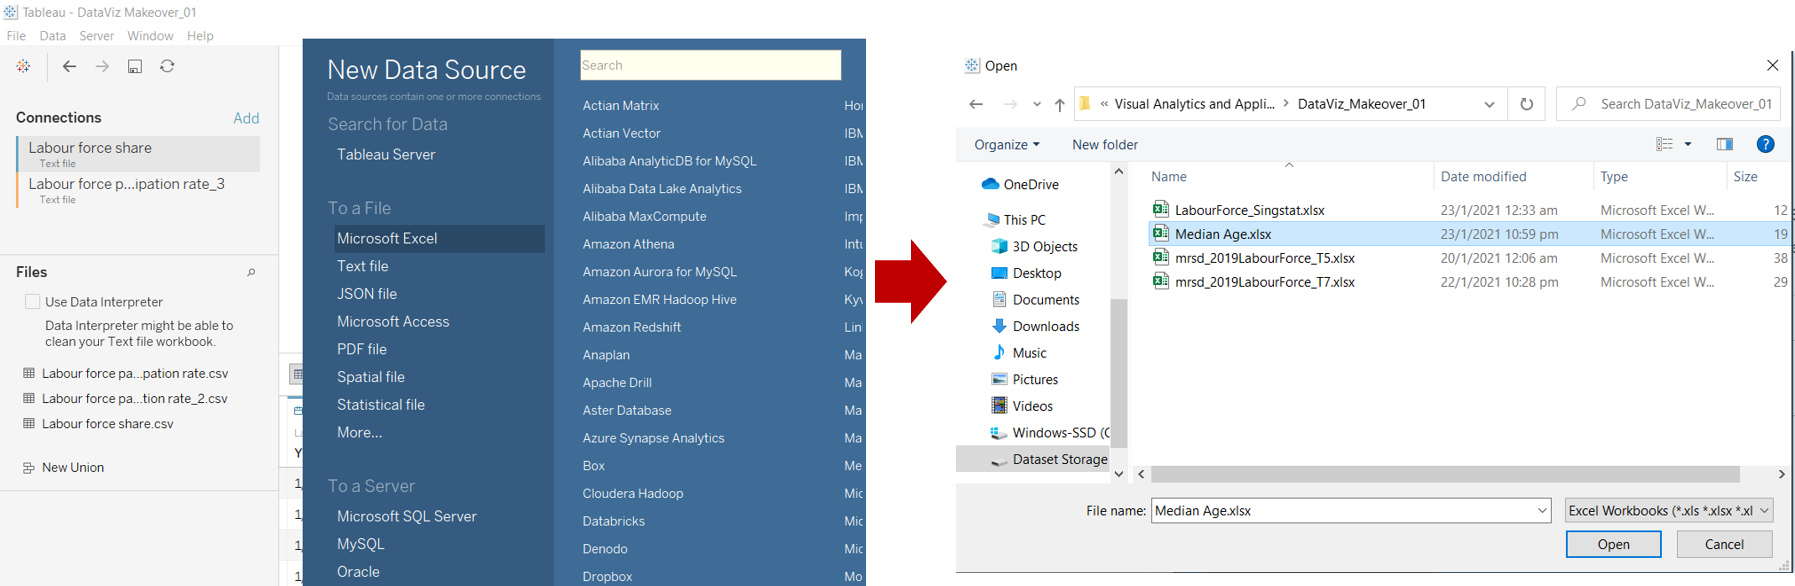The width and height of the screenshot is (1795, 586).
Task: Click the connector Search field
Action: (710, 65)
